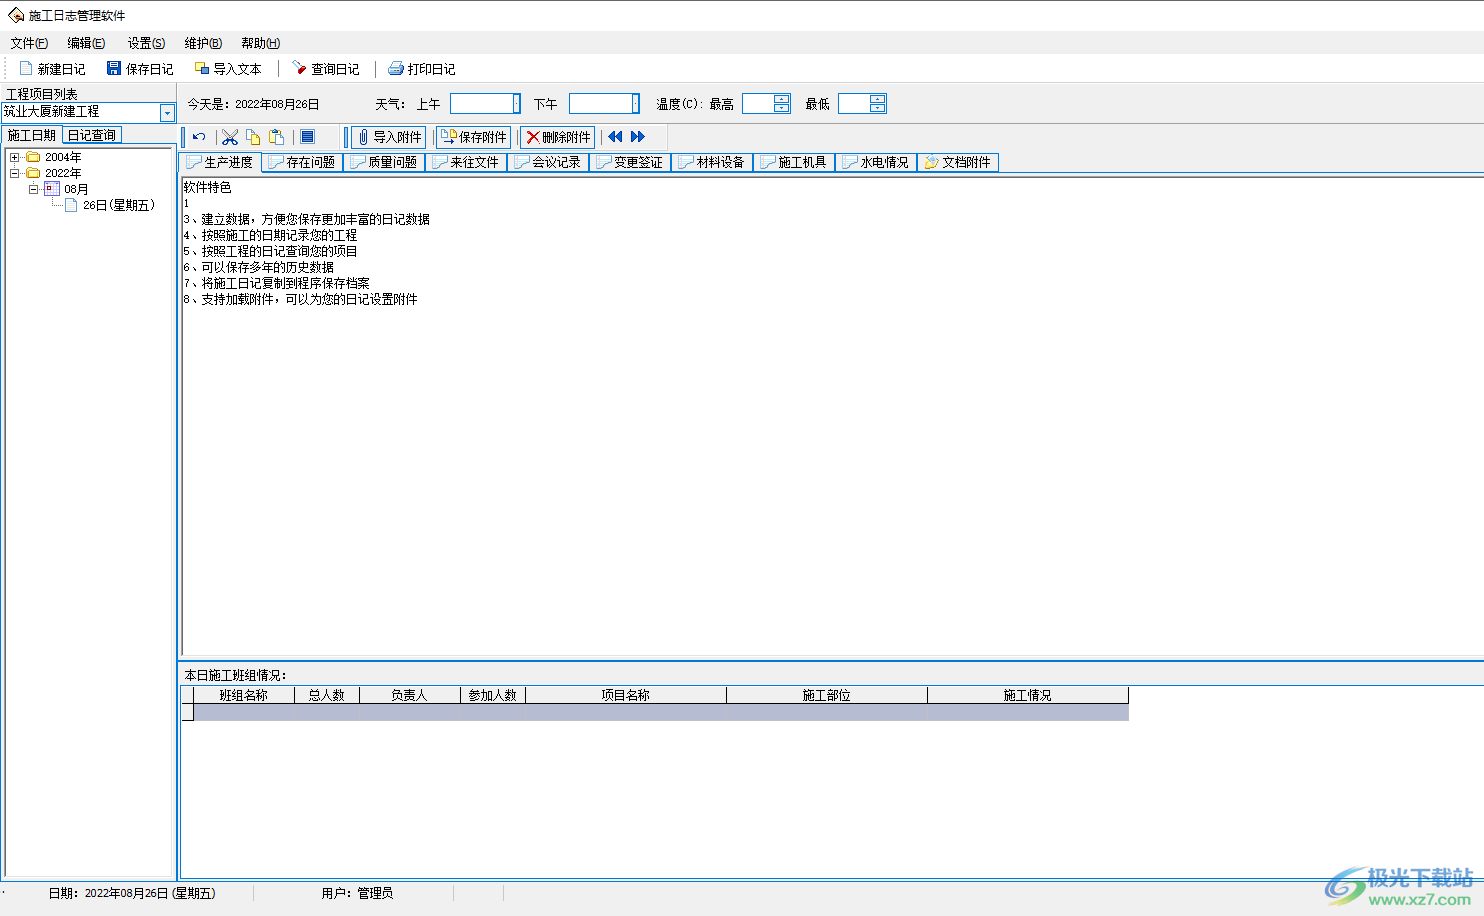This screenshot has width=1484, height=916.
Task: Click the select-all icon after paste
Action: coord(308,137)
